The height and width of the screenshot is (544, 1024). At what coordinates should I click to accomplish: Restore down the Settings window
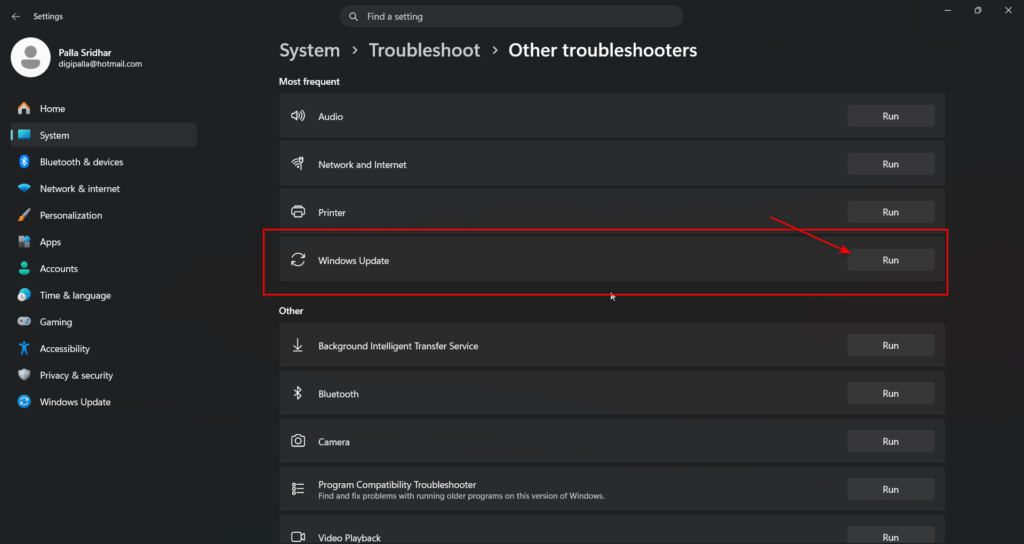coord(978,10)
